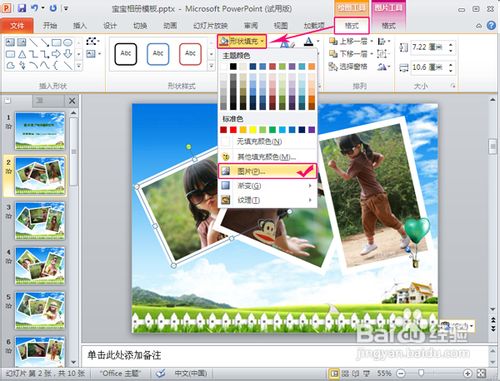Screen dimensions: 500x381
Task: Click the Redo/Repeat icon
Action: click(53, 8)
